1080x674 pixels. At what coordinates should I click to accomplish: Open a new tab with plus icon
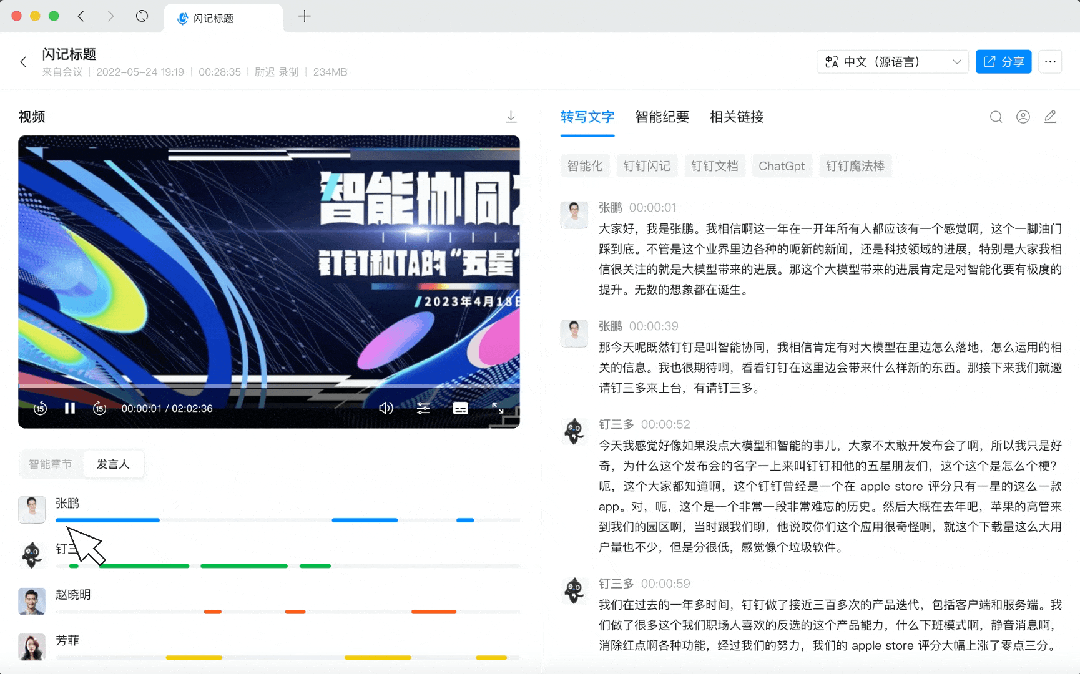(x=304, y=16)
